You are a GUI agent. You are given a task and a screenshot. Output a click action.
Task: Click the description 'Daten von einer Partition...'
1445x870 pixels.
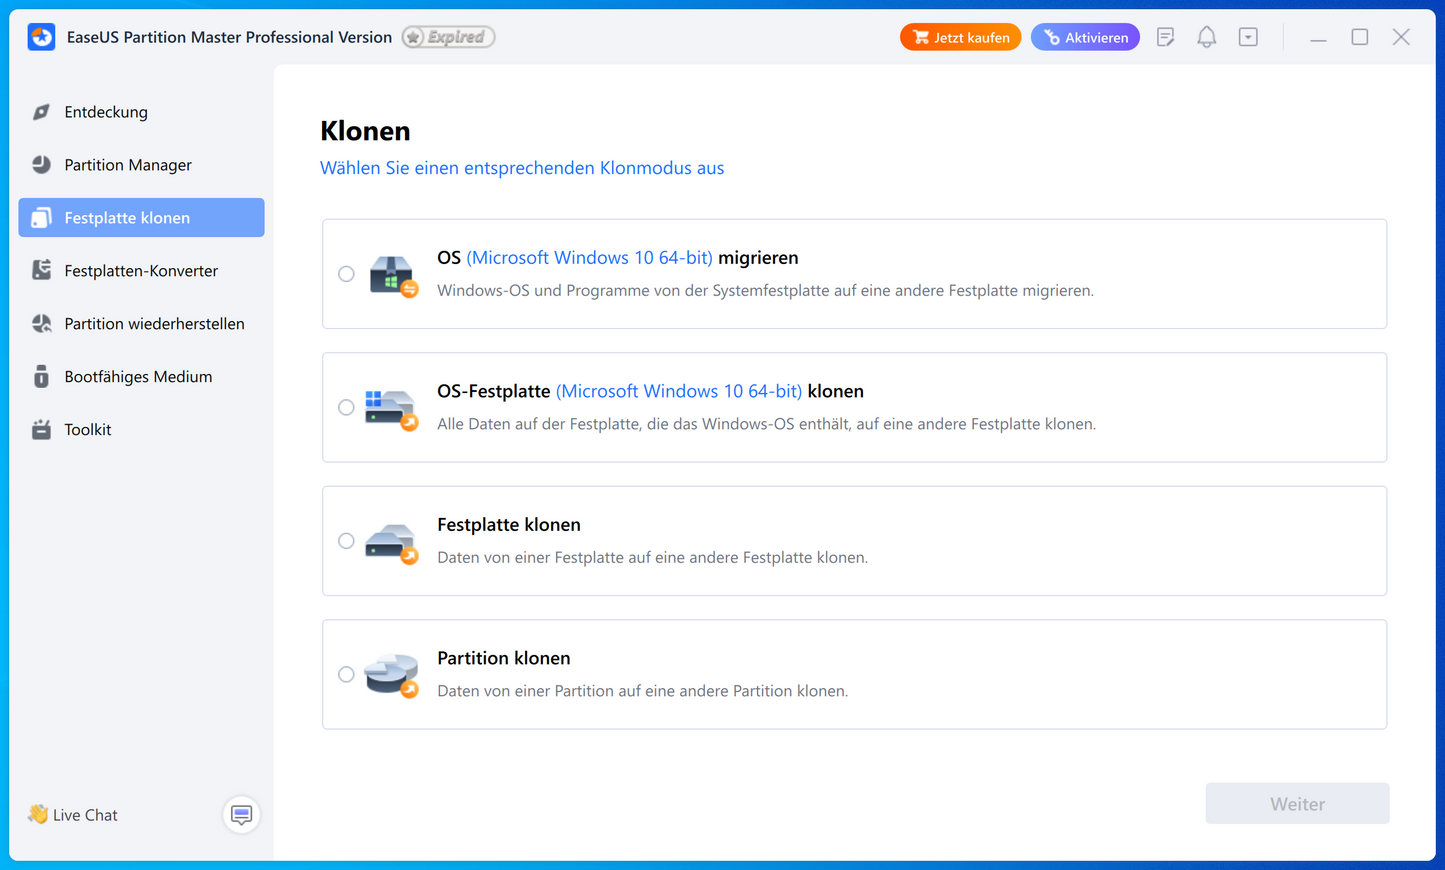click(x=643, y=691)
